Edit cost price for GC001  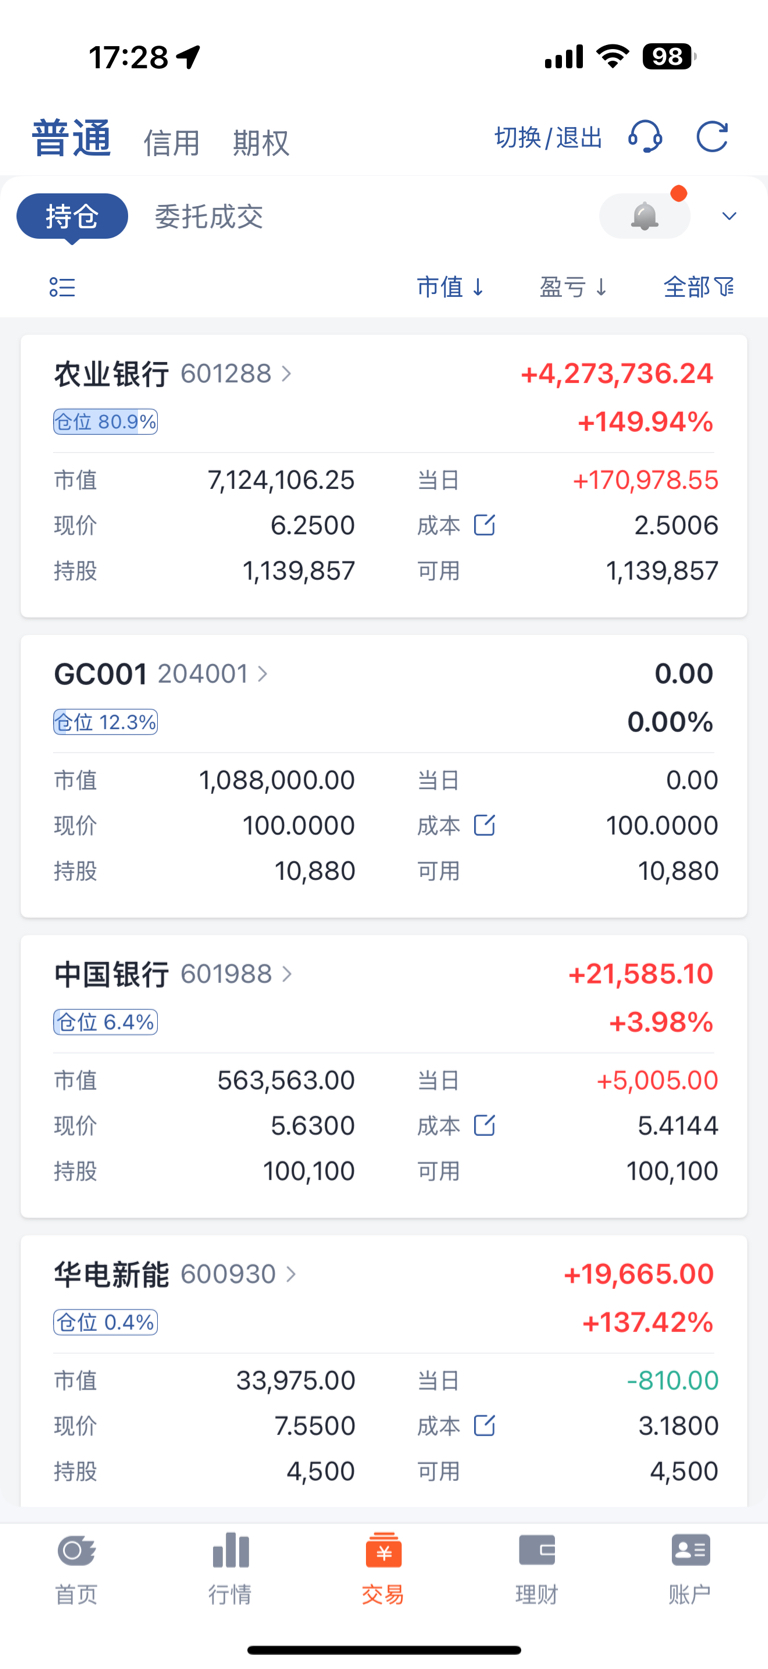(x=484, y=825)
